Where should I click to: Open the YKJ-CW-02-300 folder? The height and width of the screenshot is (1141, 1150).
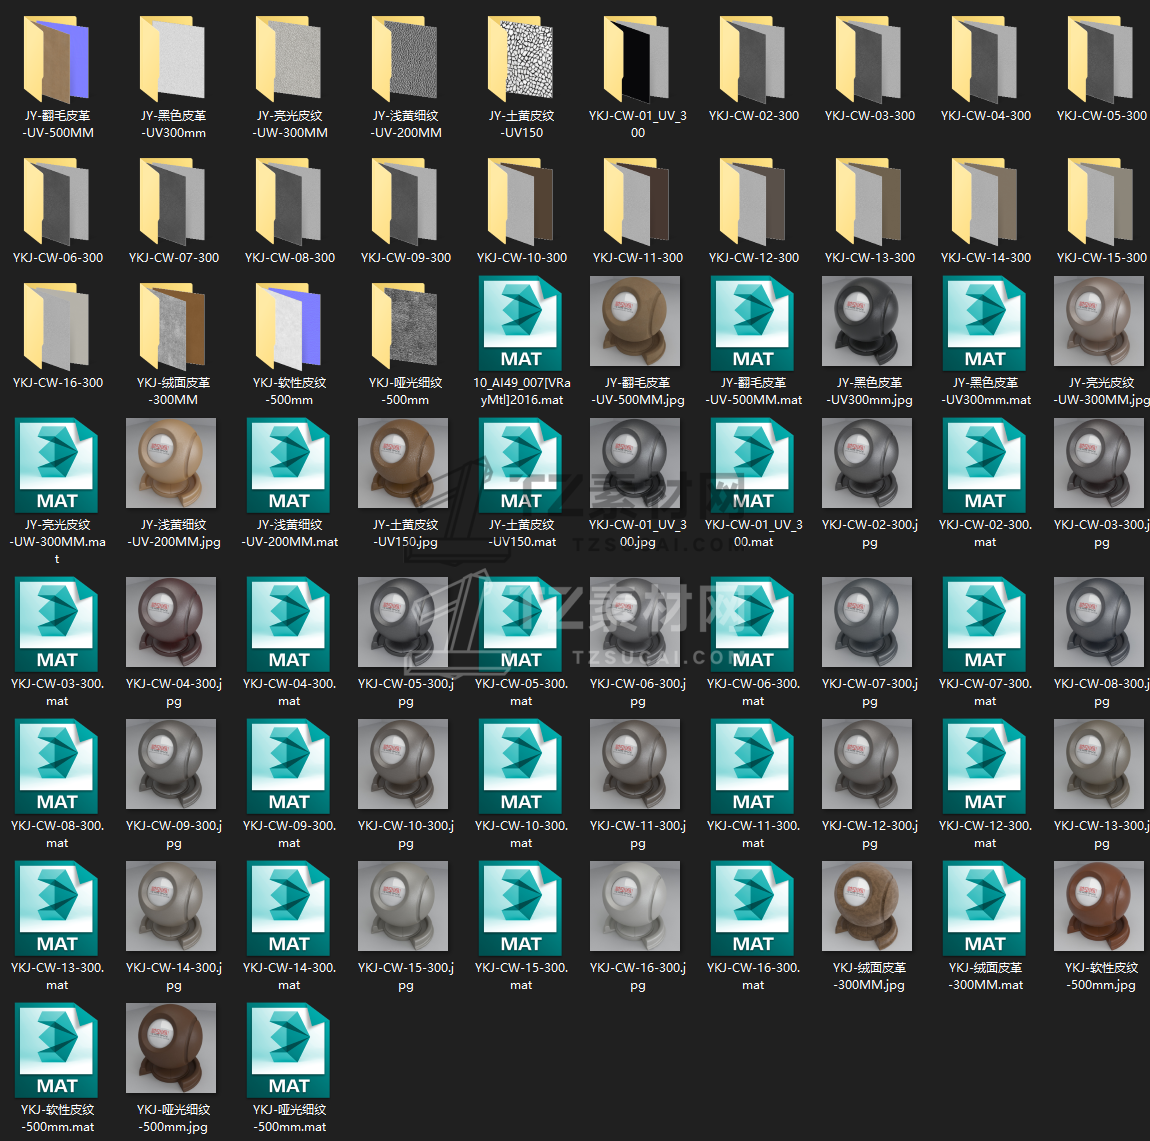pos(752,60)
